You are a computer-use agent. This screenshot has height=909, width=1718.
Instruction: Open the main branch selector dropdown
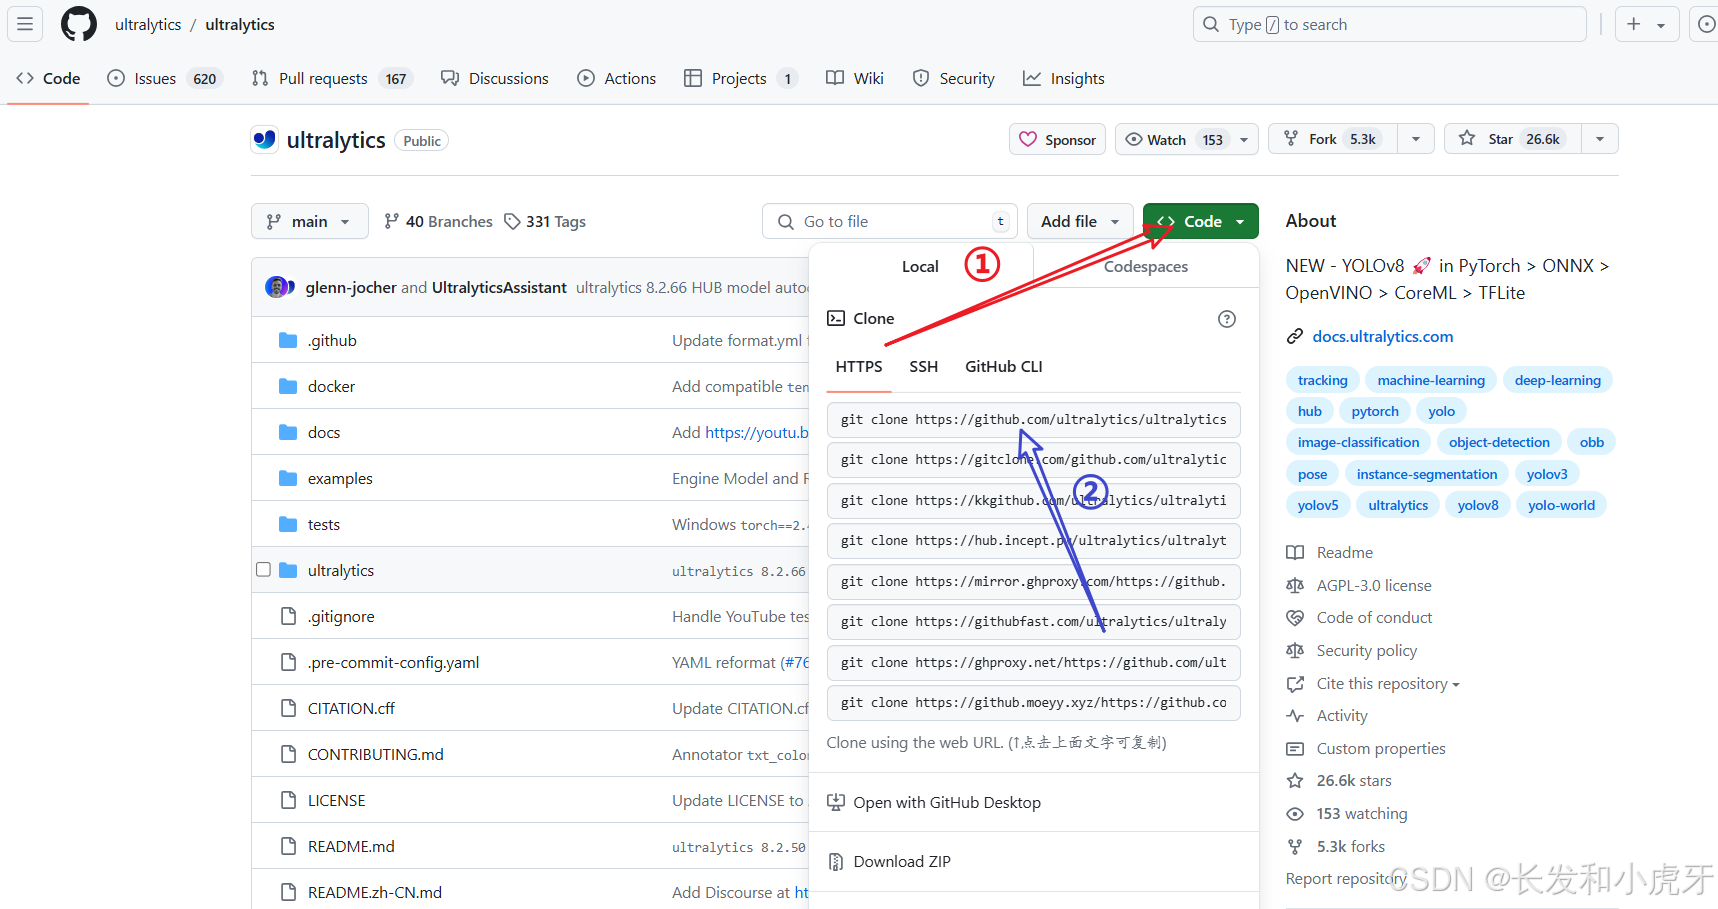pyautogui.click(x=310, y=222)
